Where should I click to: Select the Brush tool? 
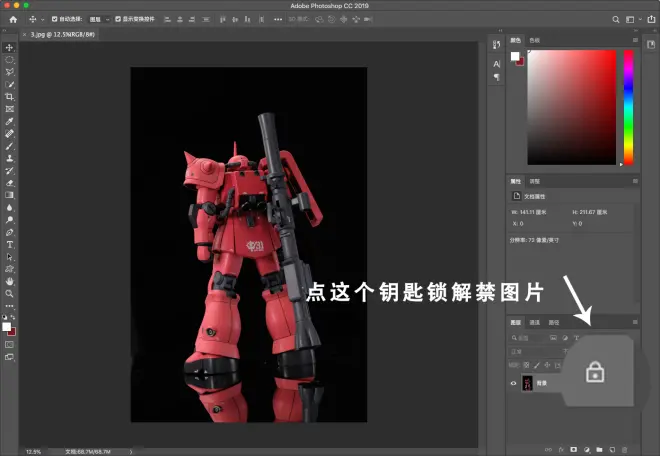[9, 146]
